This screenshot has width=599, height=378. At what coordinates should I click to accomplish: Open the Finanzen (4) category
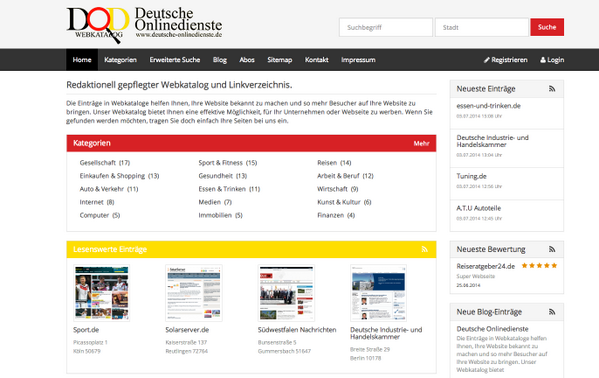tap(336, 215)
